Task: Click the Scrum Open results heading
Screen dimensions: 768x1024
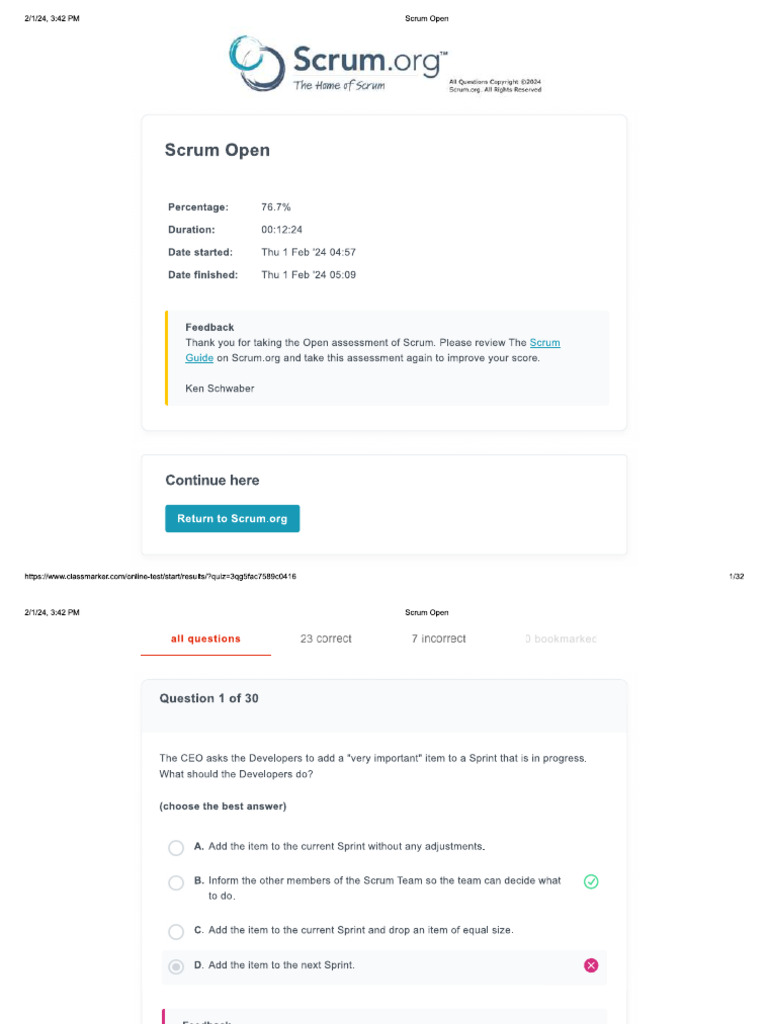Action: click(x=217, y=150)
